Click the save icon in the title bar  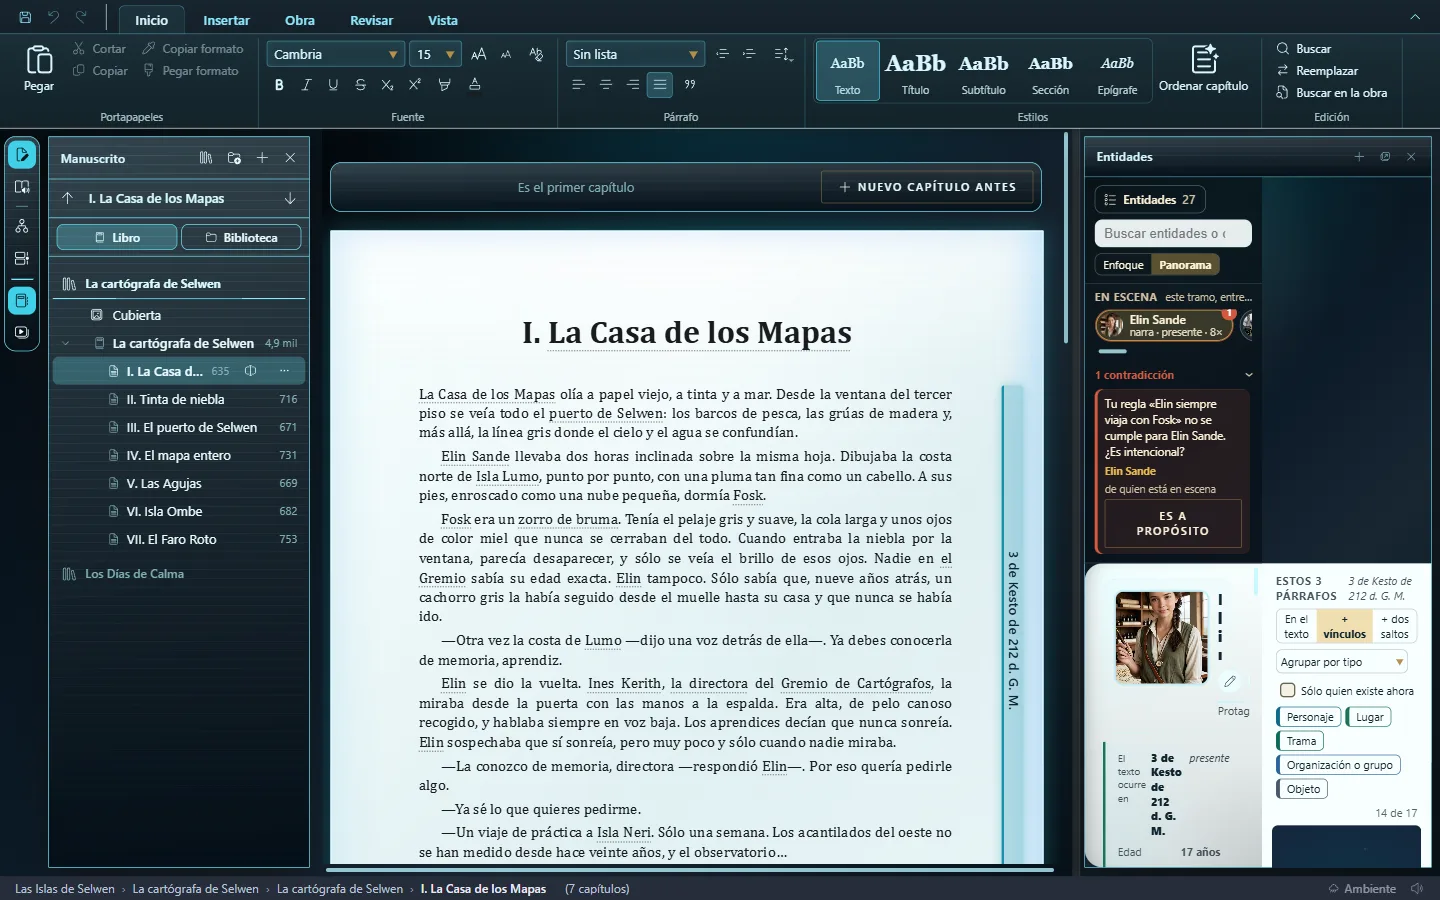tap(25, 17)
